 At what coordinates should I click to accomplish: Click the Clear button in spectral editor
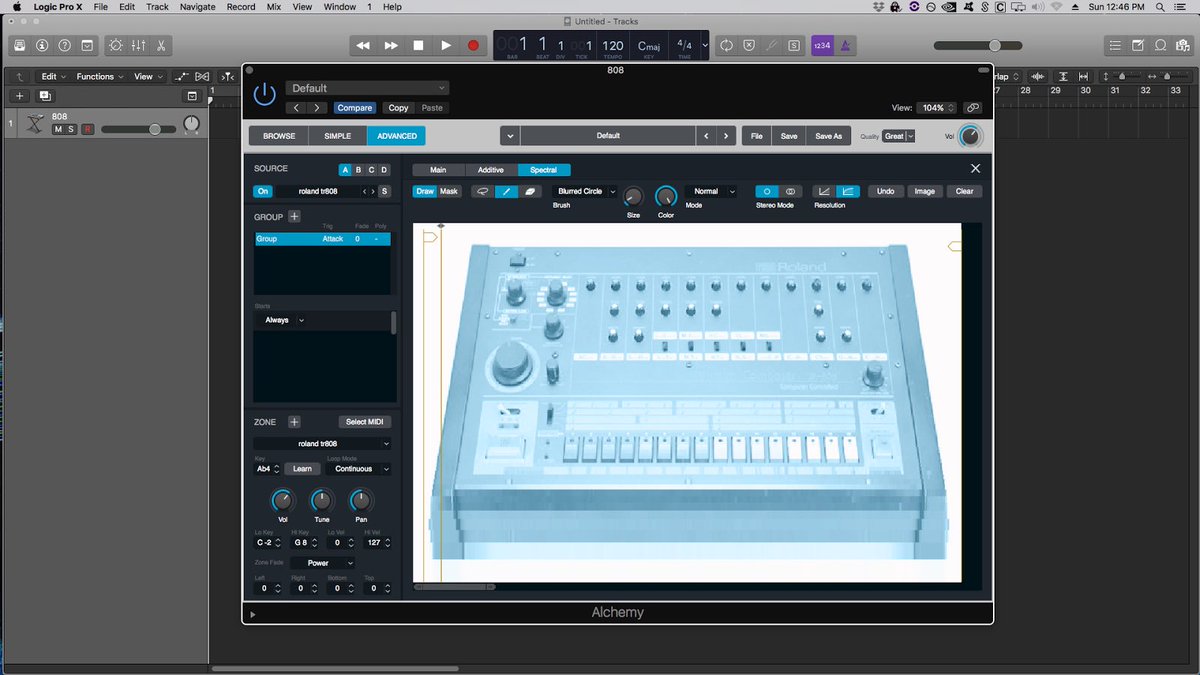click(x=964, y=191)
